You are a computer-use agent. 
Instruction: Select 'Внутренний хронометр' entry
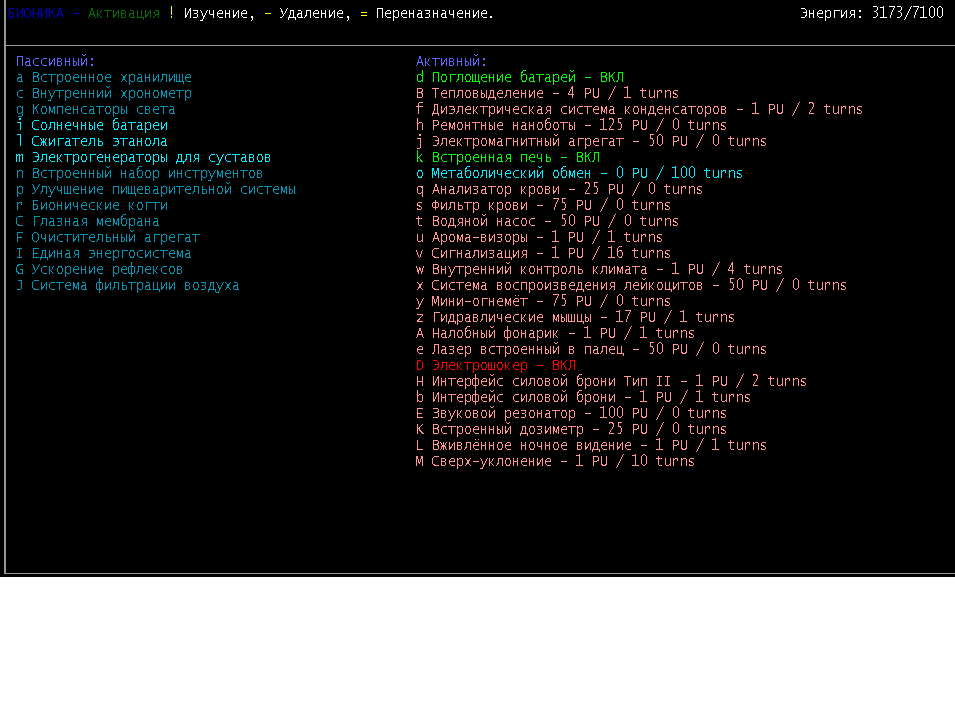(x=104, y=93)
